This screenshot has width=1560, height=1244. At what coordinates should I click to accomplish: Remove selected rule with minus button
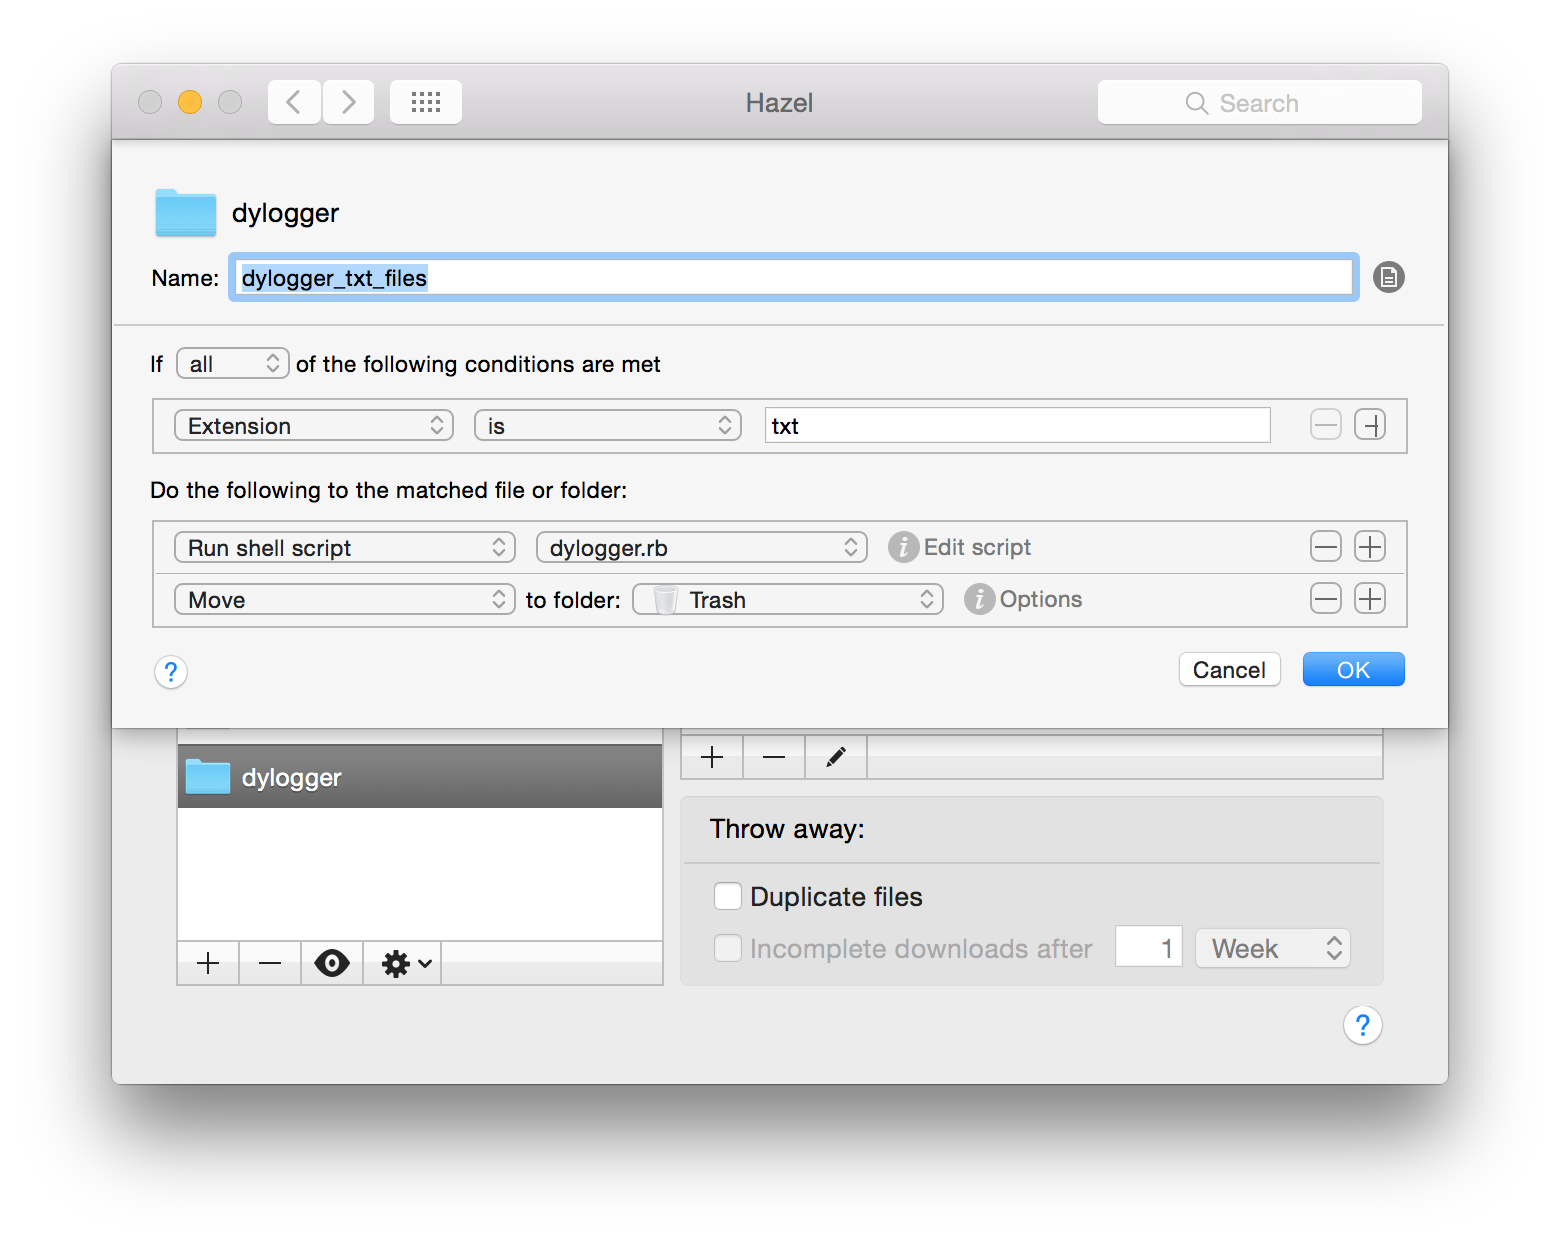[x=774, y=757]
